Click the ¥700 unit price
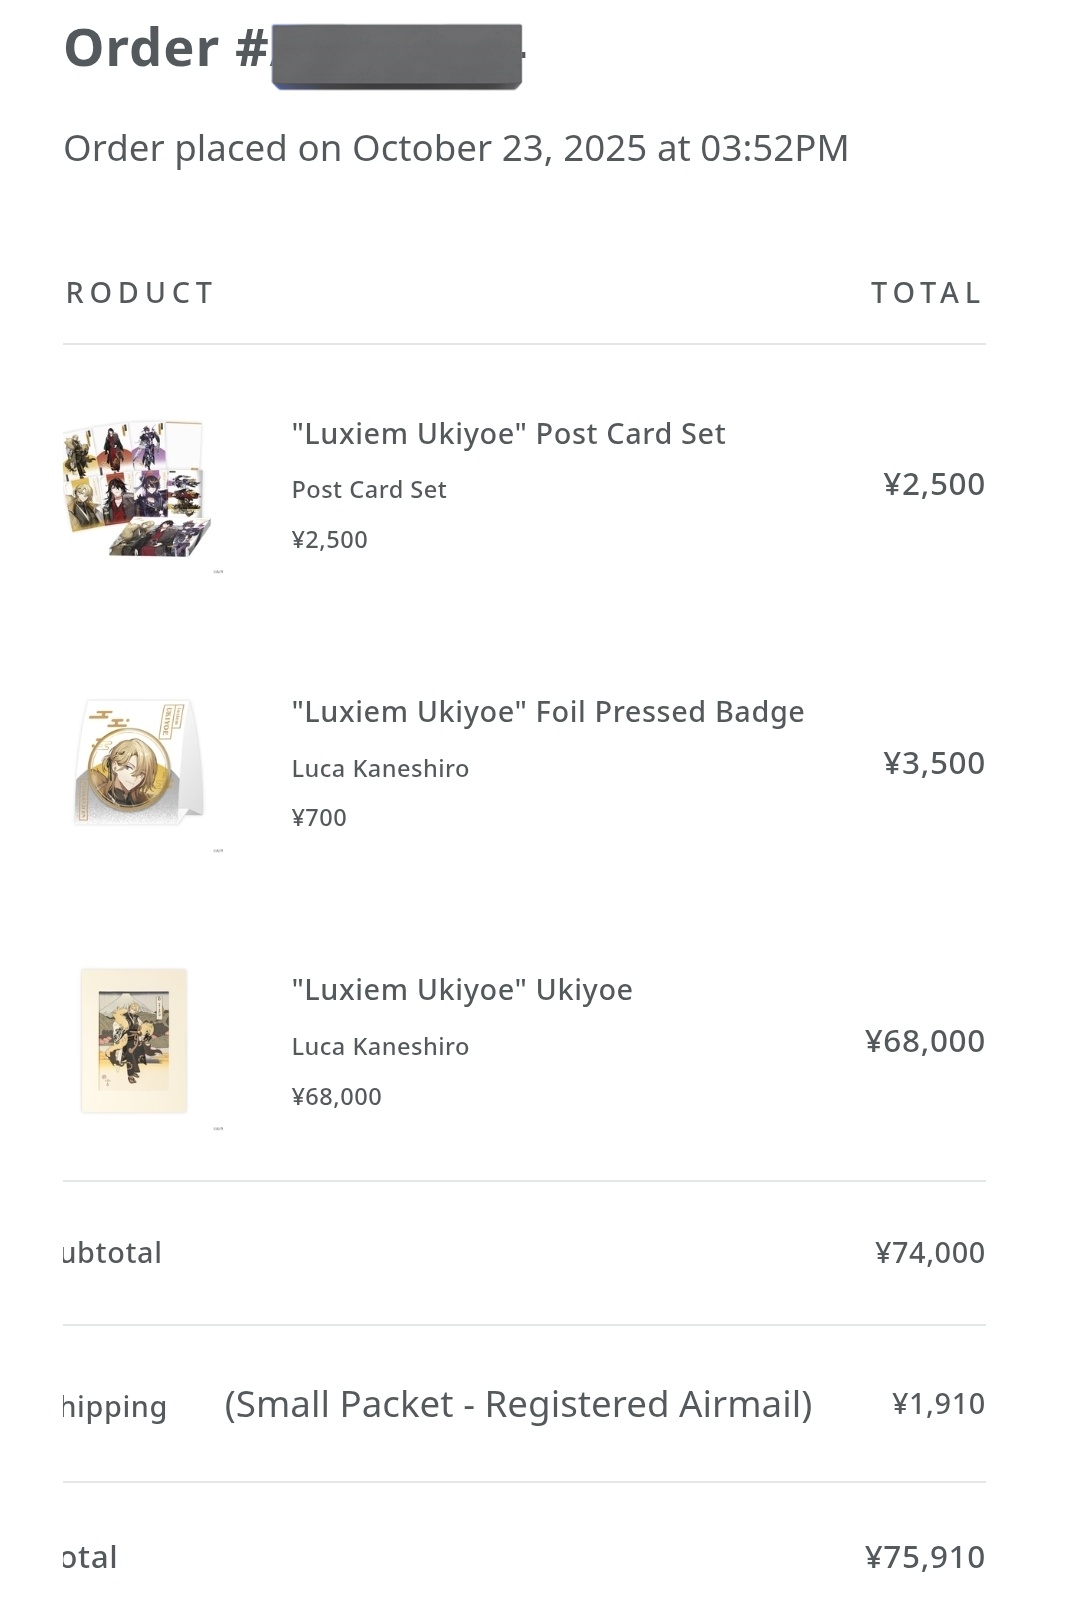Image resolution: width=1080 pixels, height=1621 pixels. click(319, 818)
